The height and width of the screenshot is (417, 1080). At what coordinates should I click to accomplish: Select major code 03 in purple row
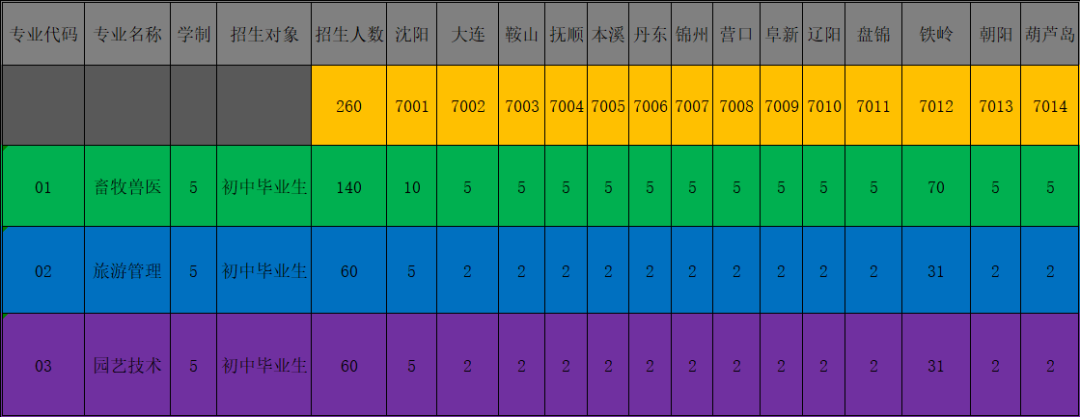43,366
